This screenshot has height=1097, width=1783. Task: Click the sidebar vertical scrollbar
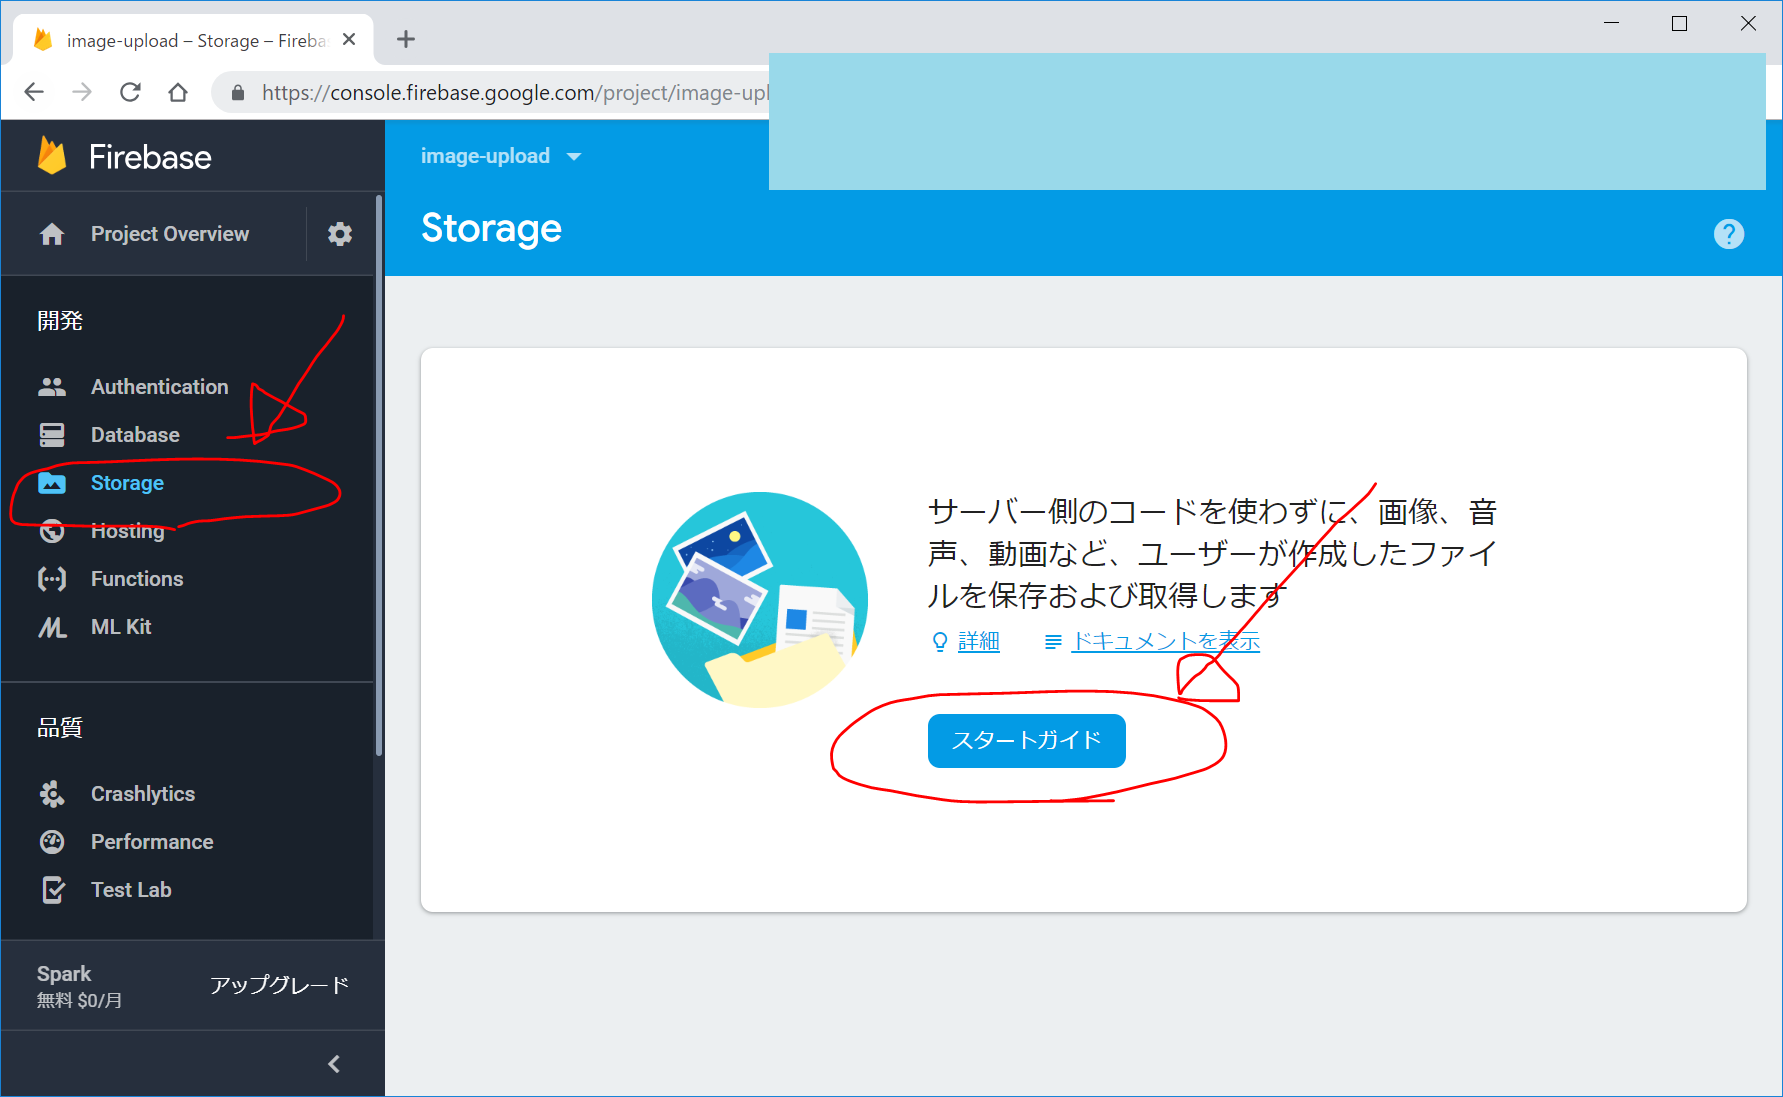(x=378, y=475)
